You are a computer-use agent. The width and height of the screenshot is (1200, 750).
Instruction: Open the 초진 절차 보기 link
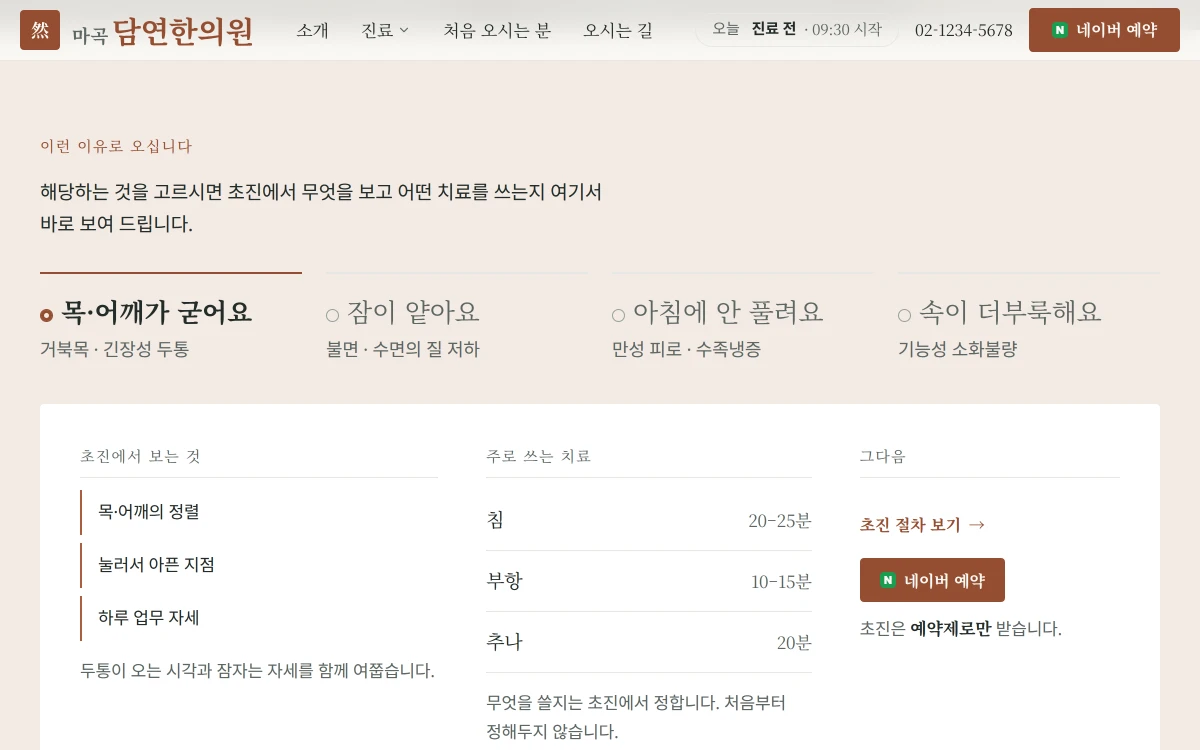[923, 525]
